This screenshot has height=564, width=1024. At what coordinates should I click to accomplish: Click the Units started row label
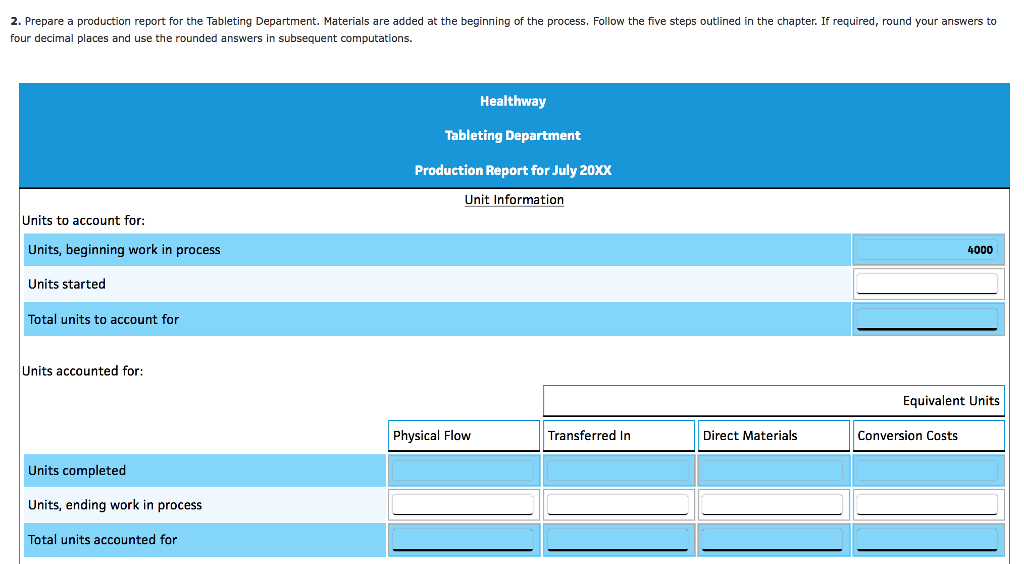pyautogui.click(x=67, y=284)
